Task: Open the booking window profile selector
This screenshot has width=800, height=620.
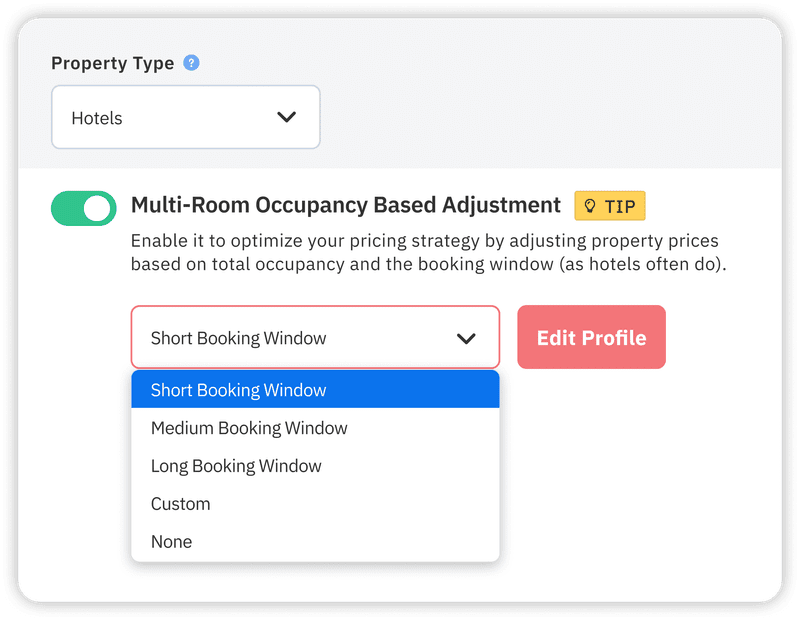Action: pos(315,339)
